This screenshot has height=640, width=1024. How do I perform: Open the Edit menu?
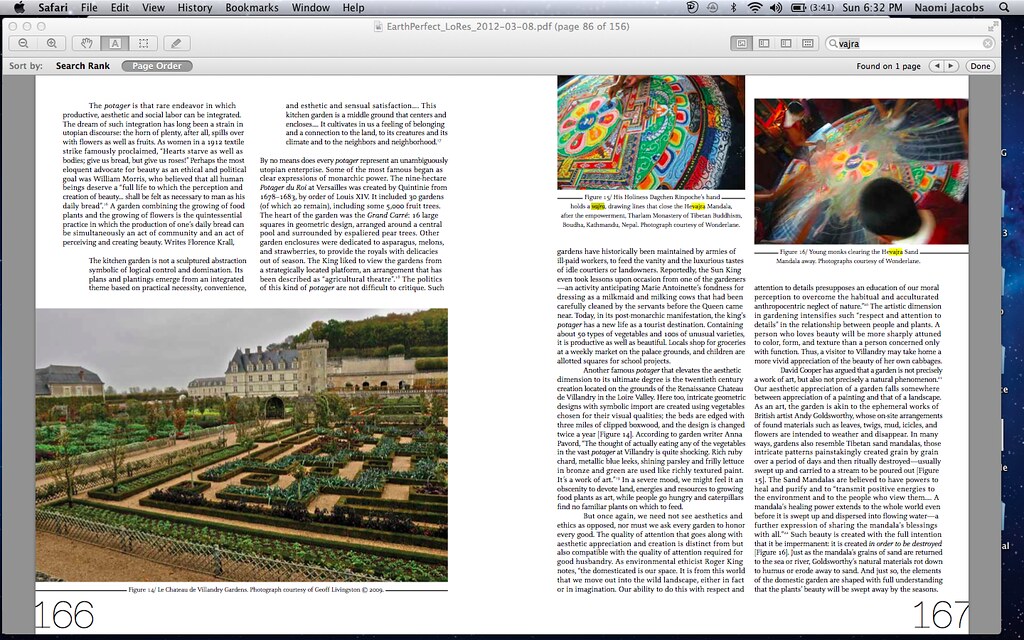(x=120, y=8)
